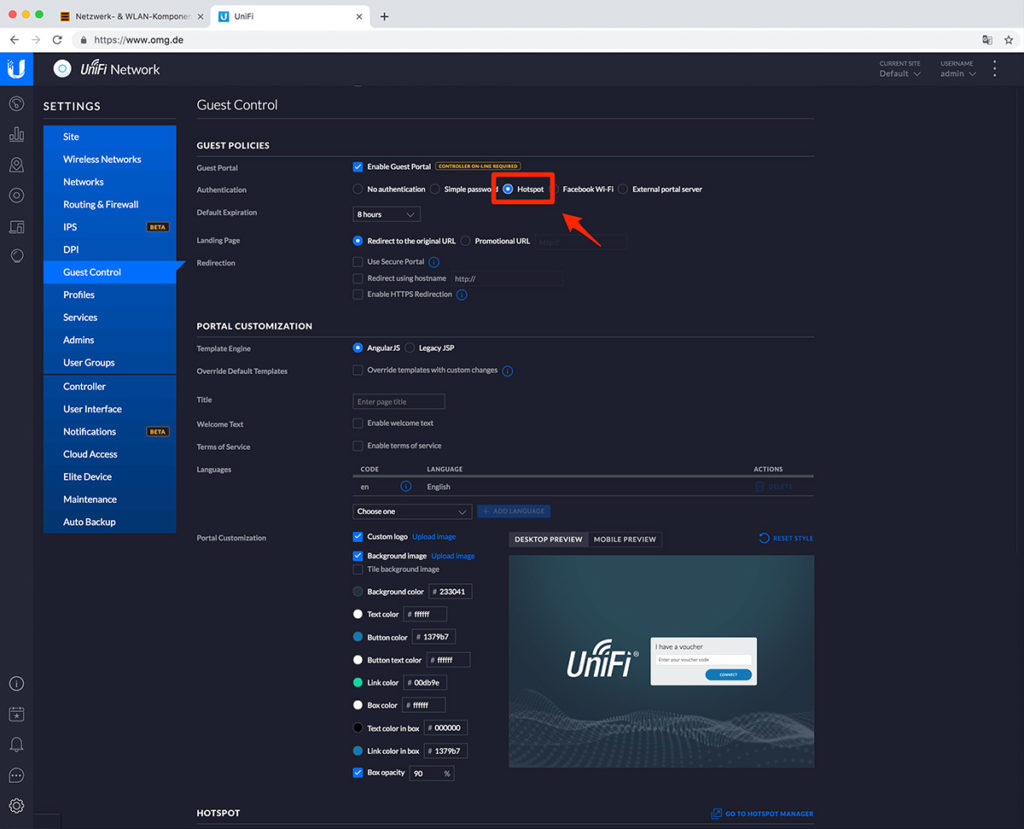Select the Desktop Preview tab

[549, 540]
